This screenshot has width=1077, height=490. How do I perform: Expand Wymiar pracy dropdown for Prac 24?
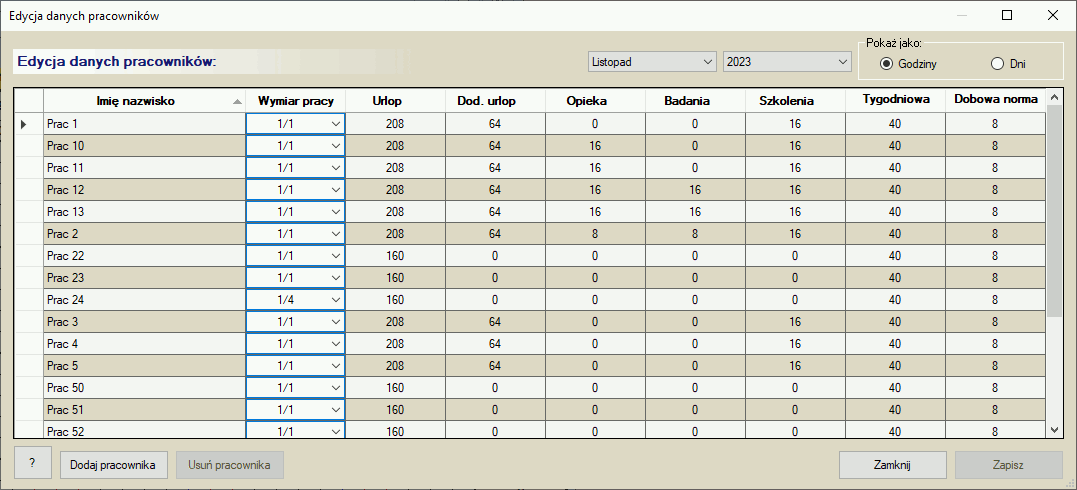point(336,300)
